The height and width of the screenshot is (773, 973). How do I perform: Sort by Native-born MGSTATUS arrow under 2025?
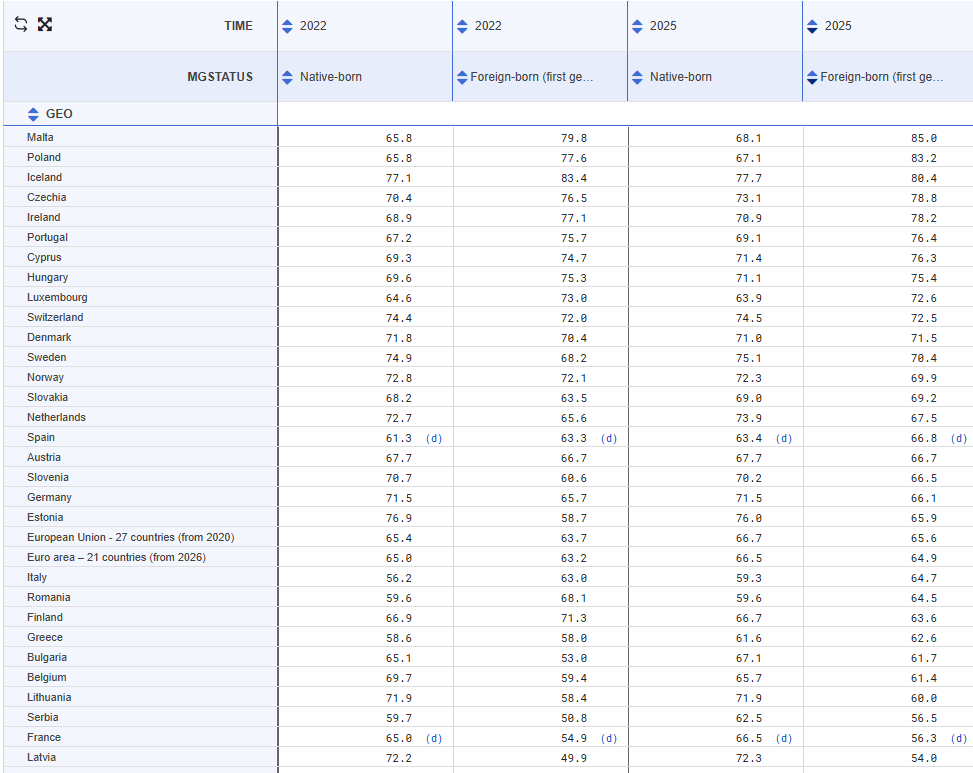[637, 77]
